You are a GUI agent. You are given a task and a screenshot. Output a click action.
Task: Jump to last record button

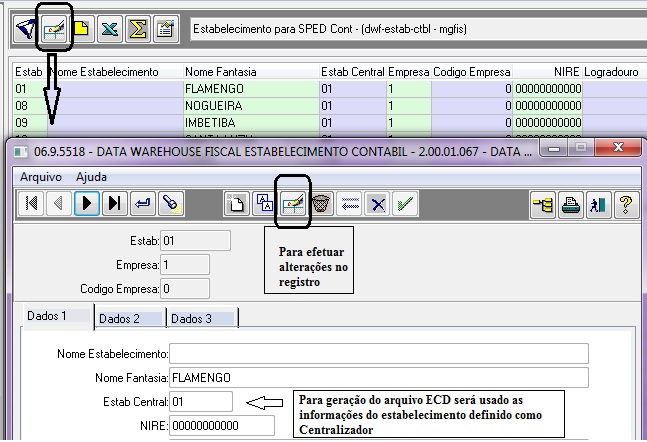pyautogui.click(x=114, y=203)
